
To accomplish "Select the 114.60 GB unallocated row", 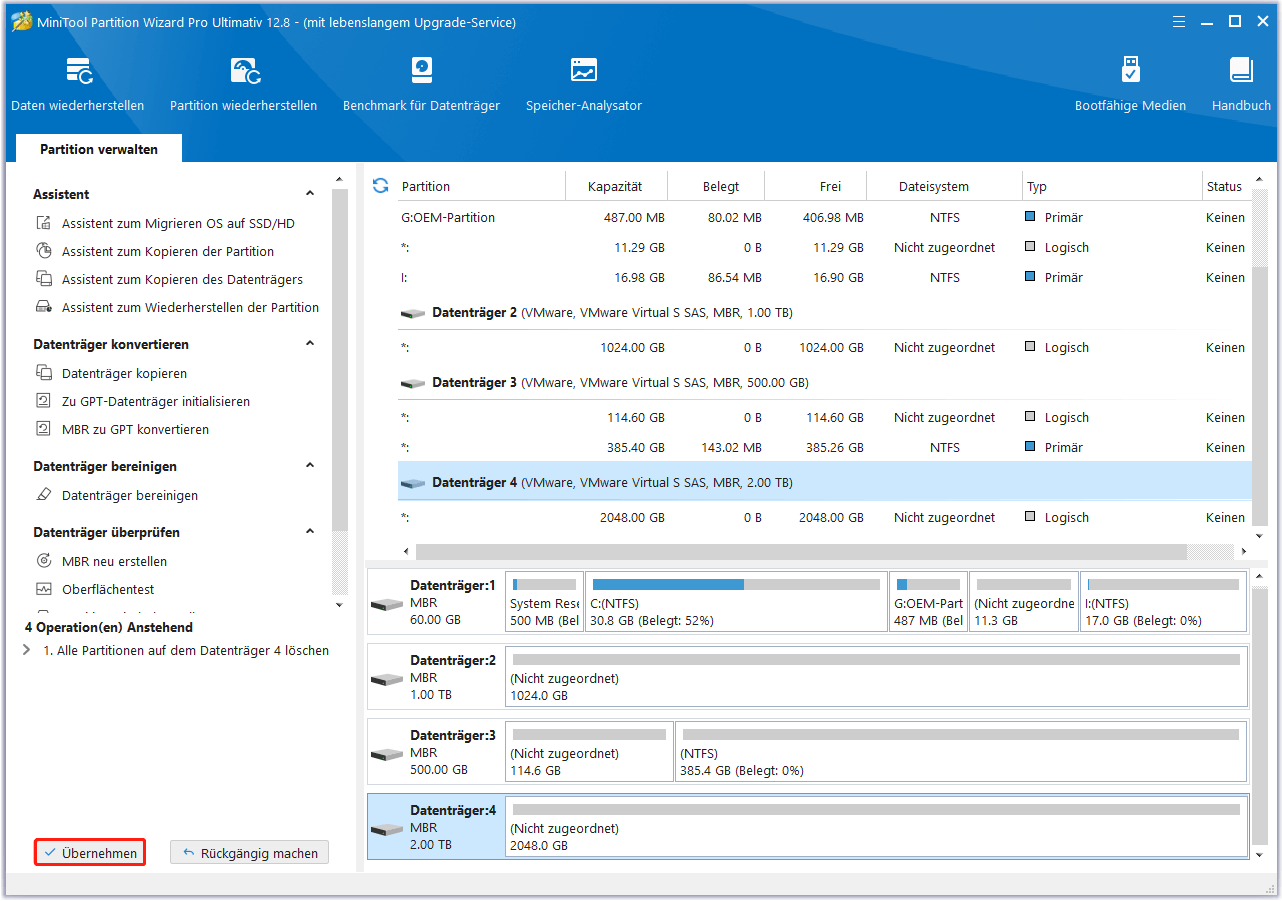I will [x=825, y=418].
